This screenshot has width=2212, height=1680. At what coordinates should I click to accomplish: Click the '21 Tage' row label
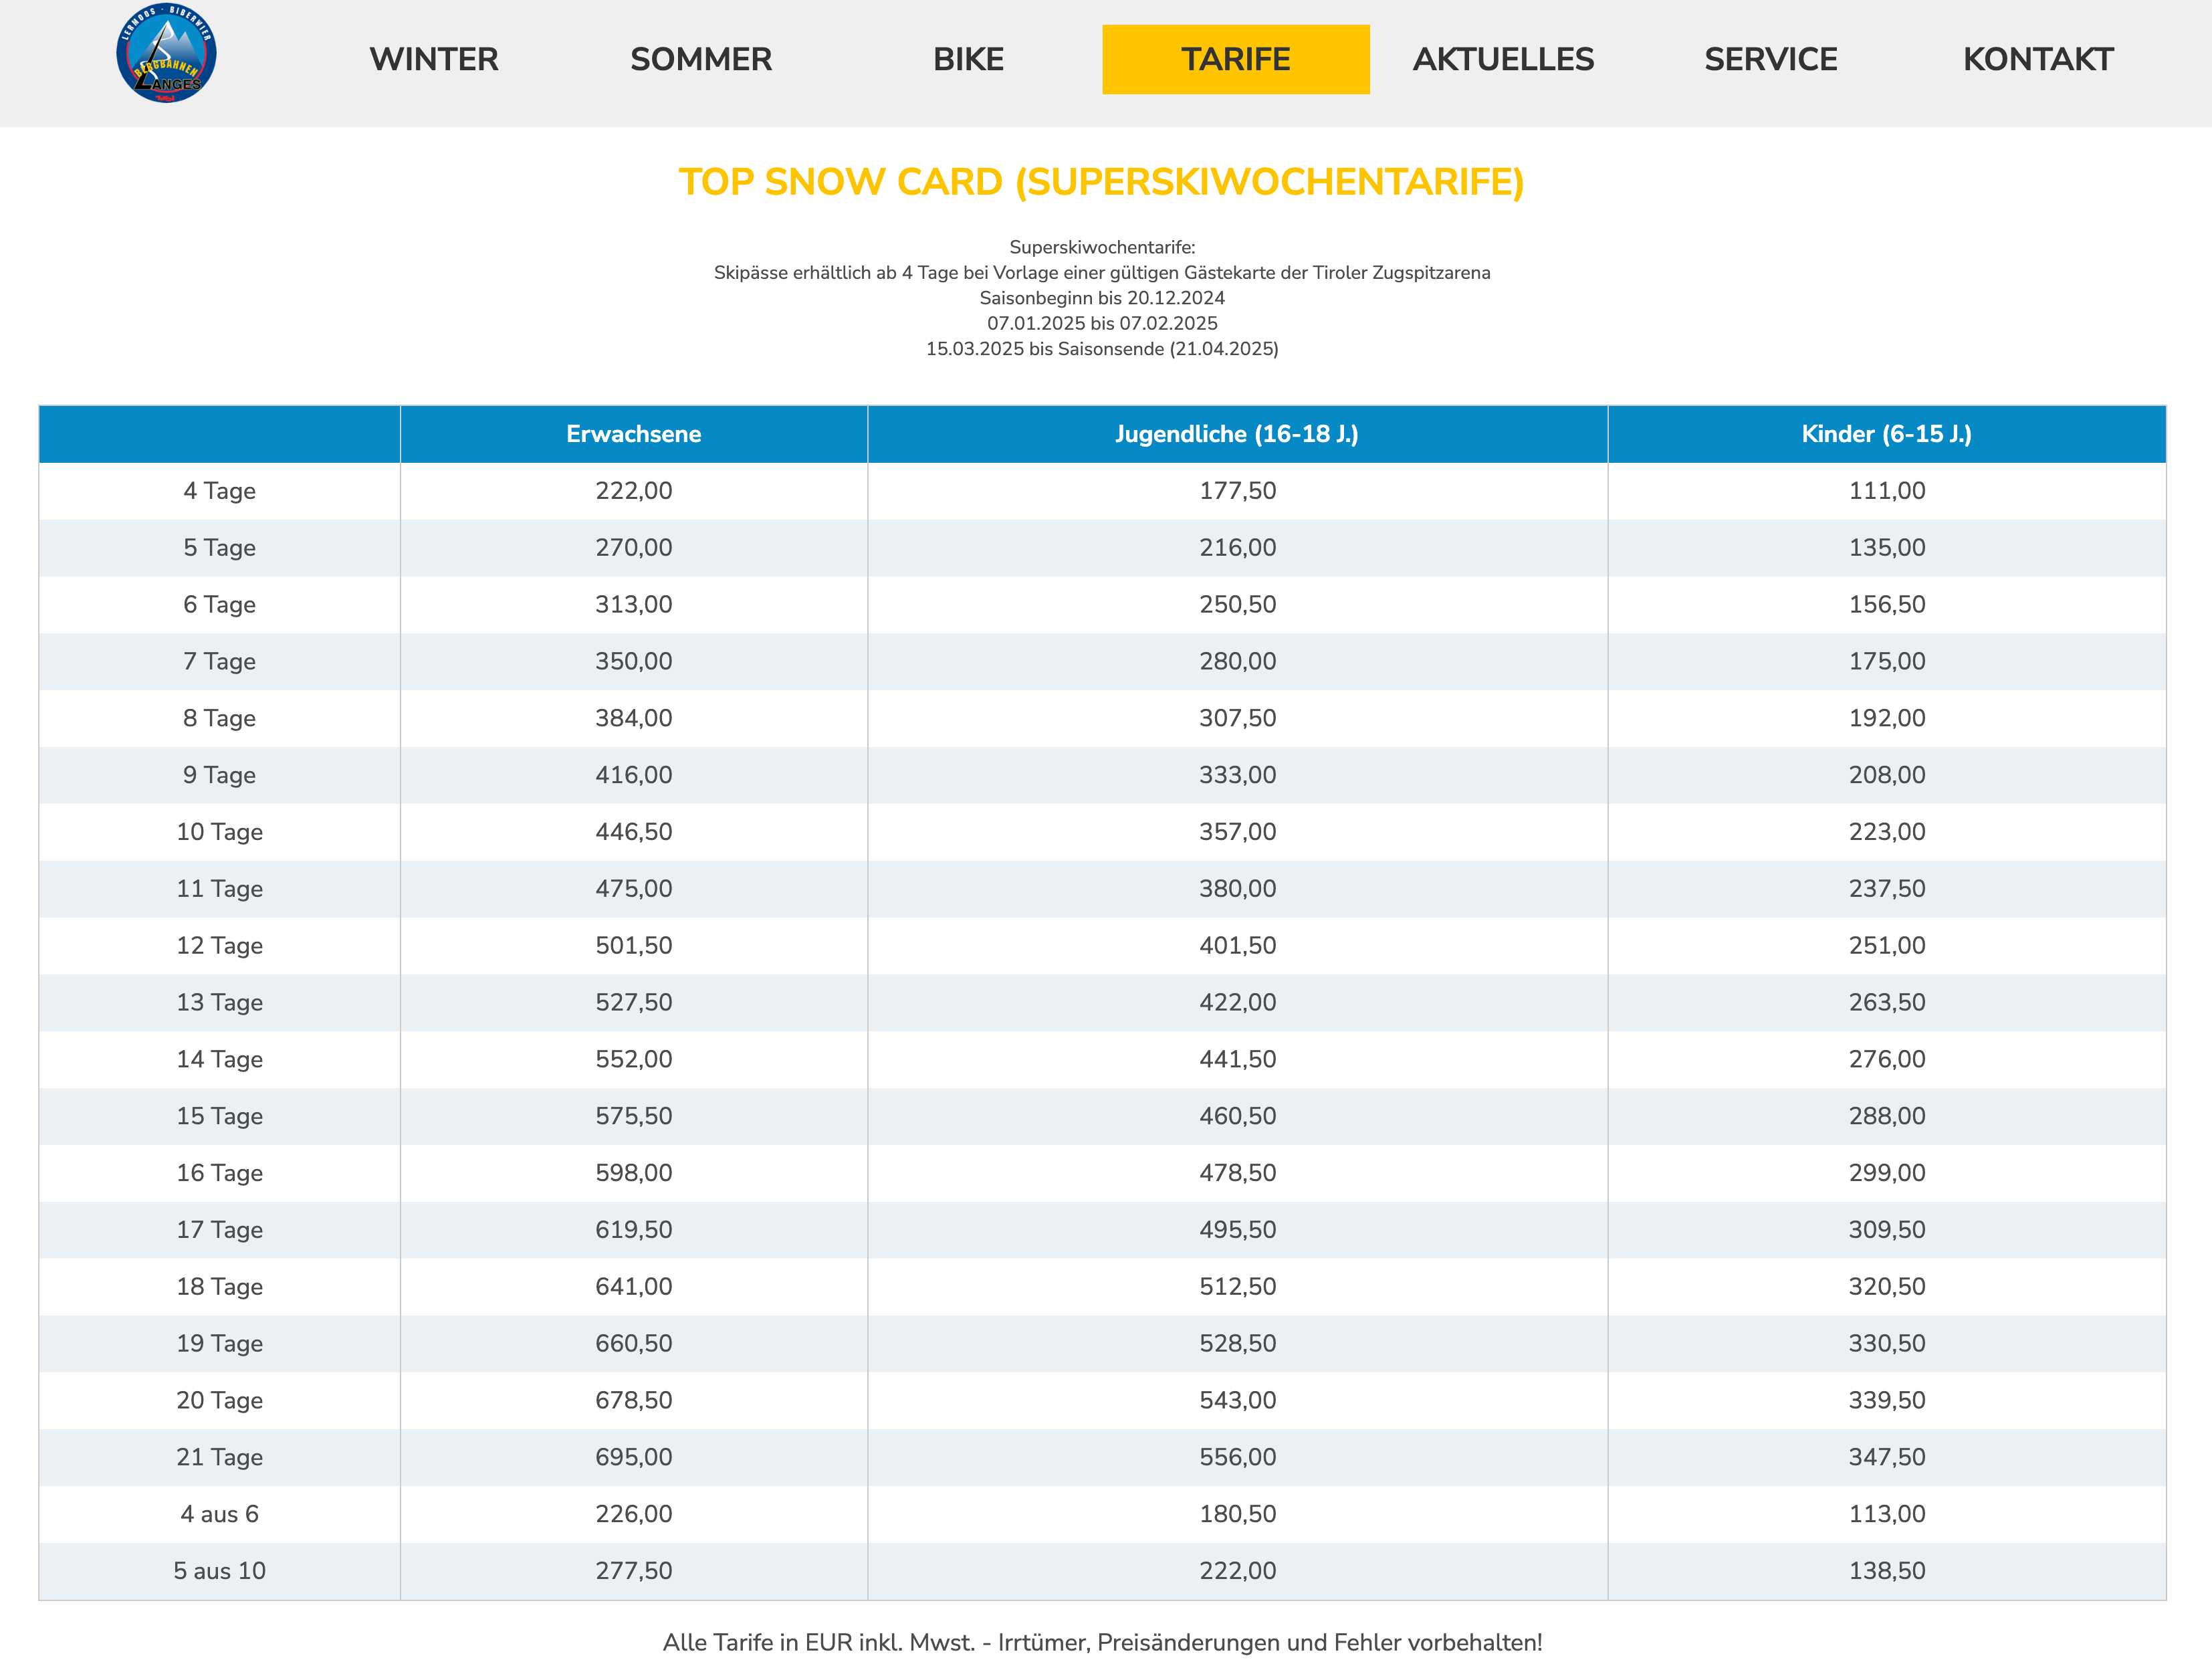[219, 1458]
